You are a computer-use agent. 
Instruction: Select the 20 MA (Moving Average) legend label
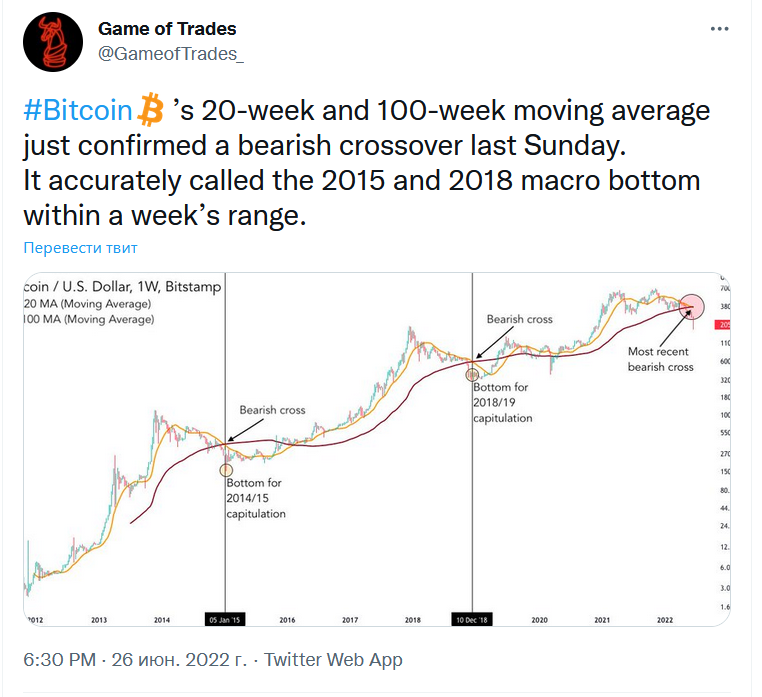click(x=90, y=303)
